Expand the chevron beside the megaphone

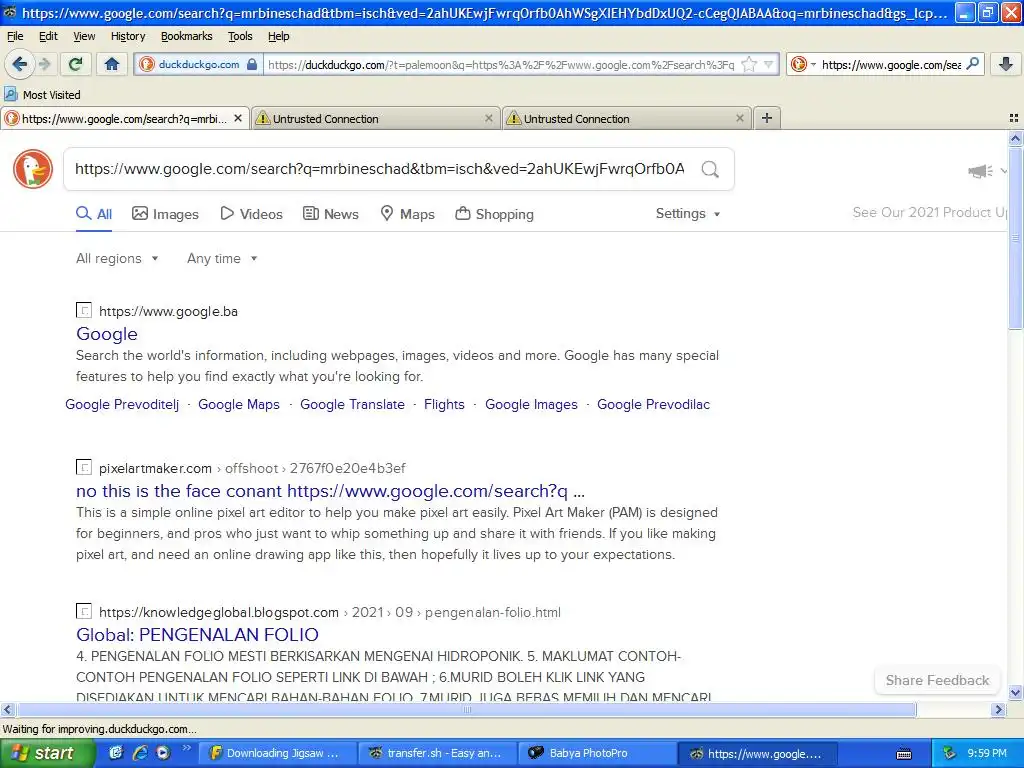pos(1003,171)
